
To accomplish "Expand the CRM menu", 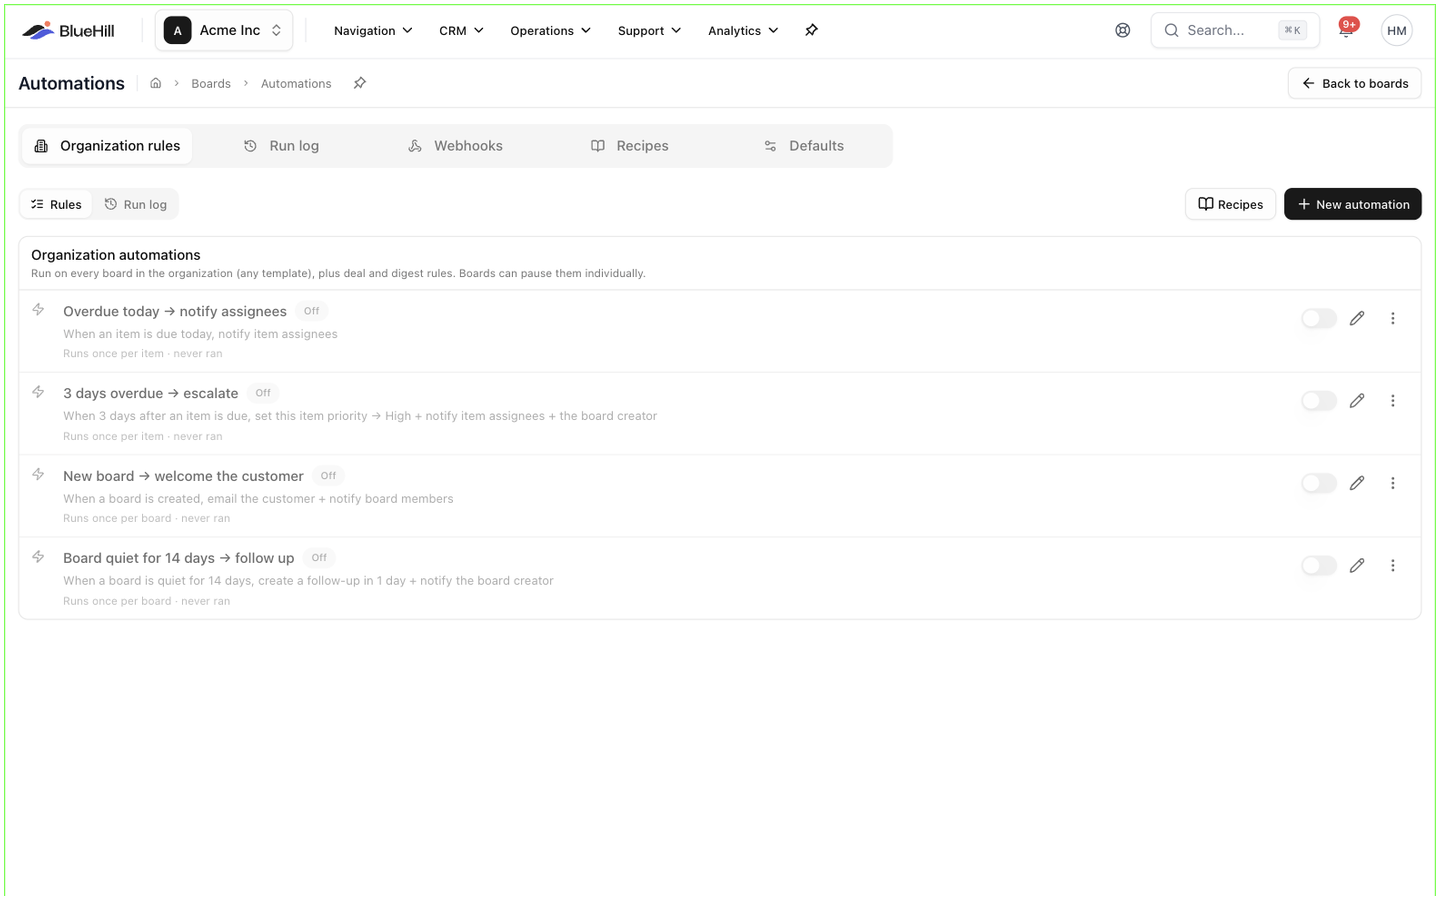I will tap(461, 31).
